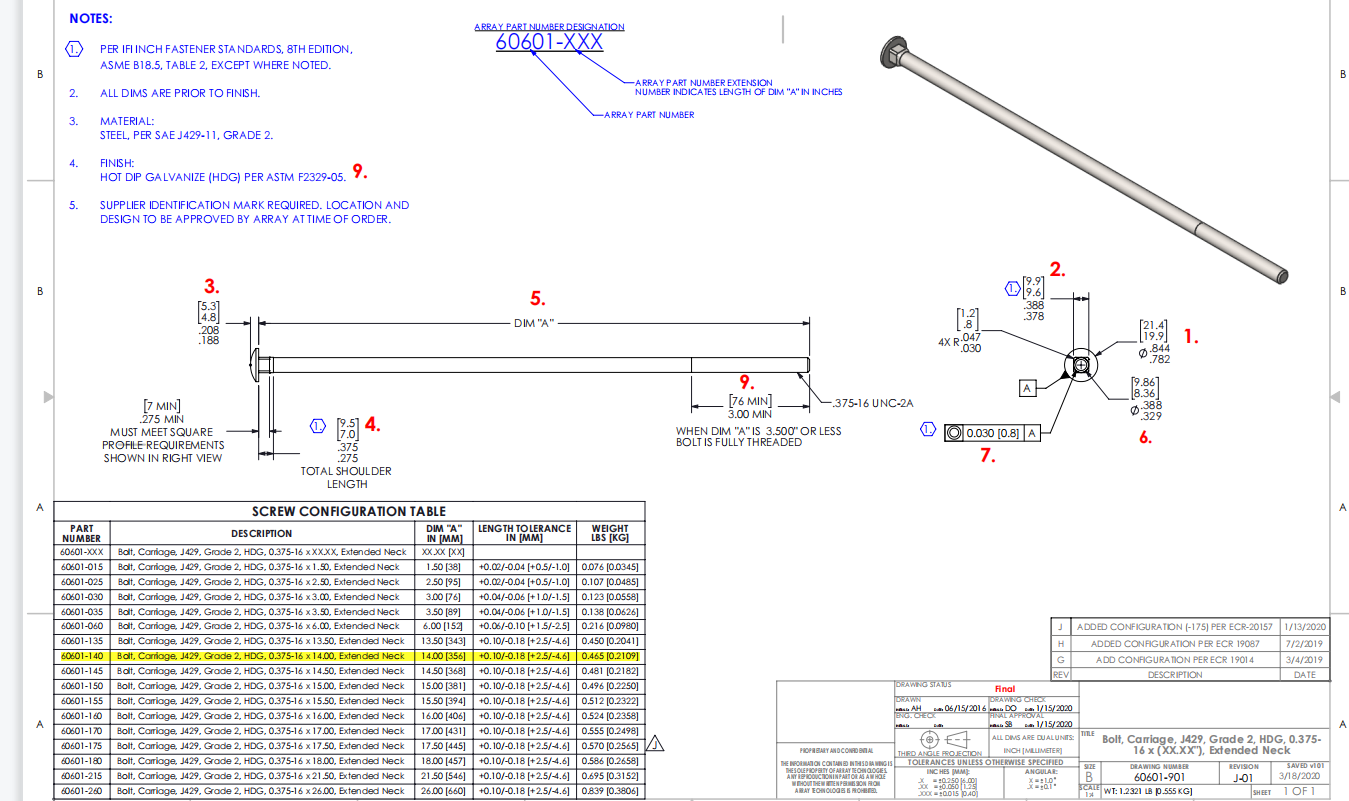Select the datum A box left of end view
This screenshot has height=801, width=1349.
coord(1026,385)
